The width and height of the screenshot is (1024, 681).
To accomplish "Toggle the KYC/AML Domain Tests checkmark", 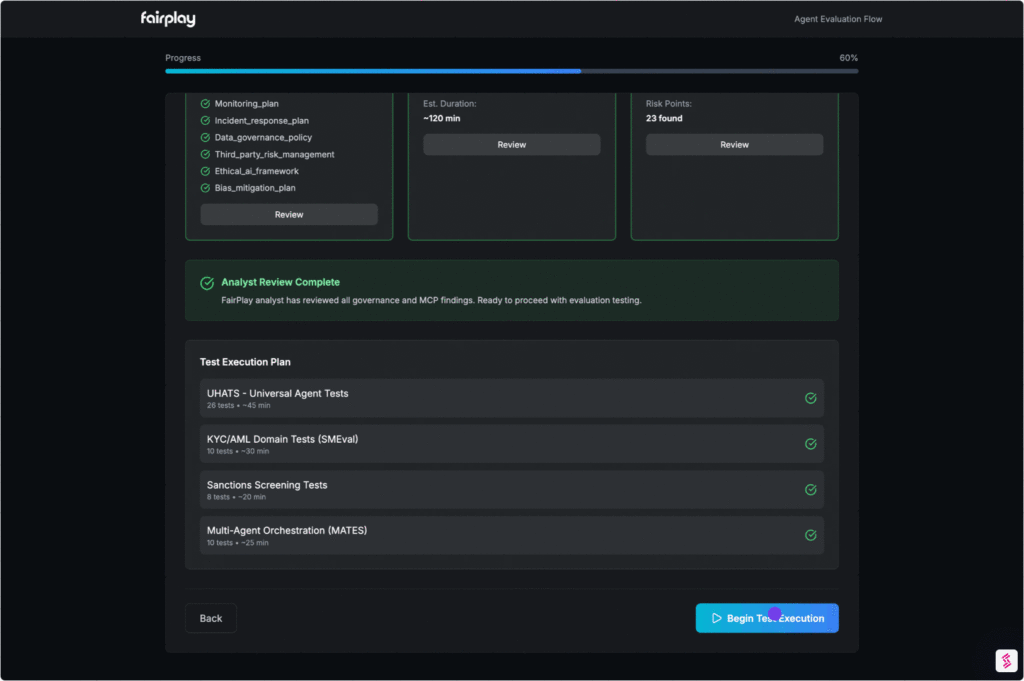I will pyautogui.click(x=810, y=444).
